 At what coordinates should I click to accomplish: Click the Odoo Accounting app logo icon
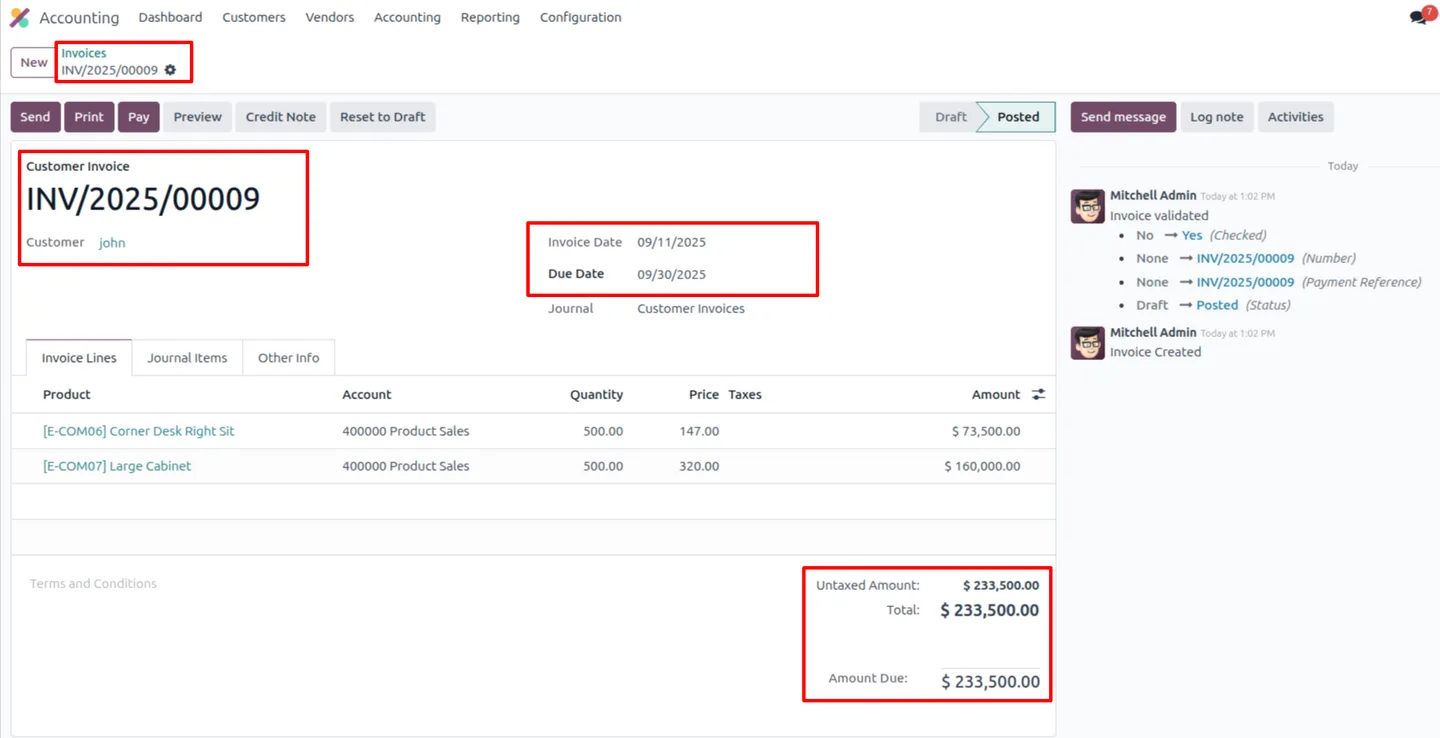20,17
